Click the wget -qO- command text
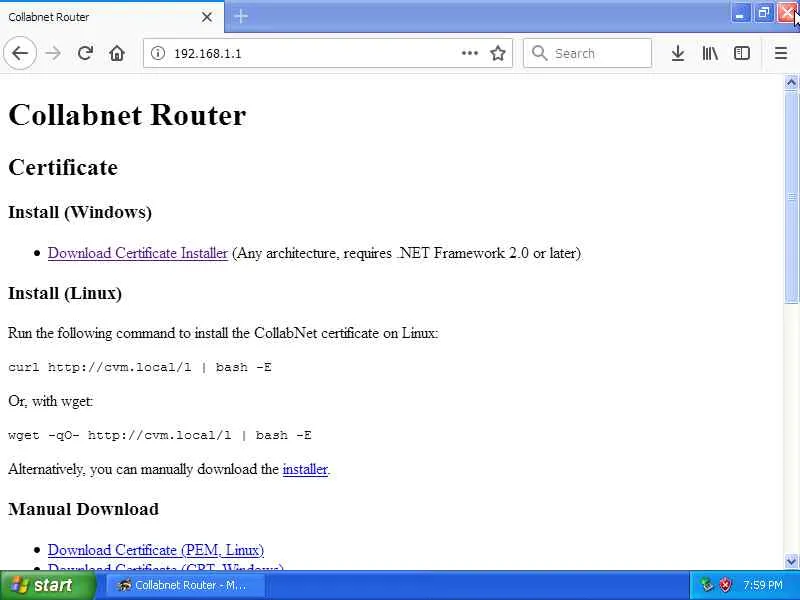 click(x=160, y=435)
